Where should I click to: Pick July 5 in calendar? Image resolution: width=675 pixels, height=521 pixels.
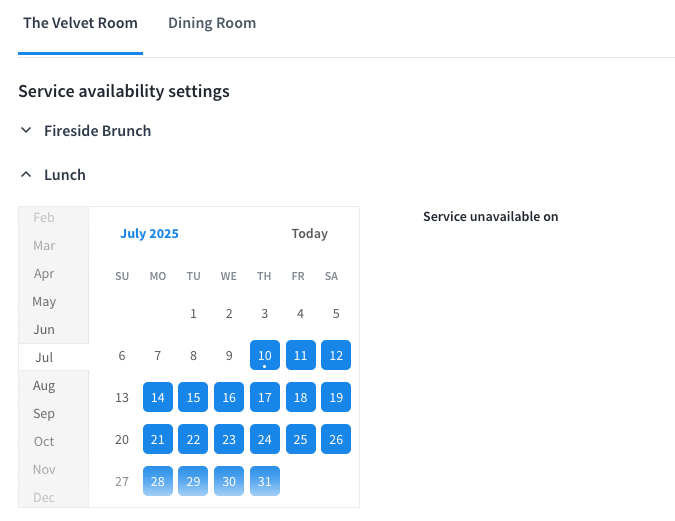[x=336, y=313]
